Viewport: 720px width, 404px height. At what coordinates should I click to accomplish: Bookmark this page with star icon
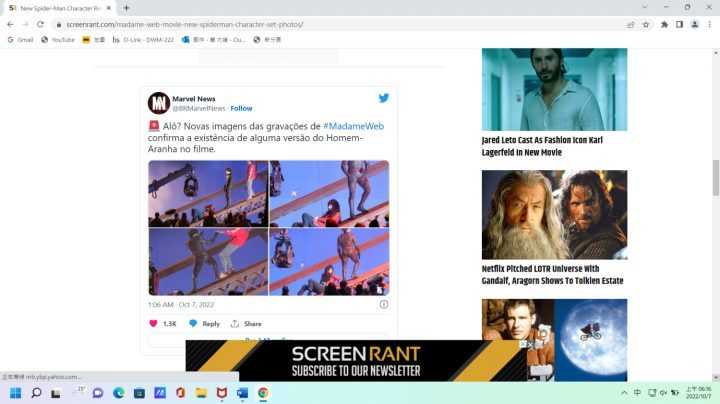click(x=646, y=24)
